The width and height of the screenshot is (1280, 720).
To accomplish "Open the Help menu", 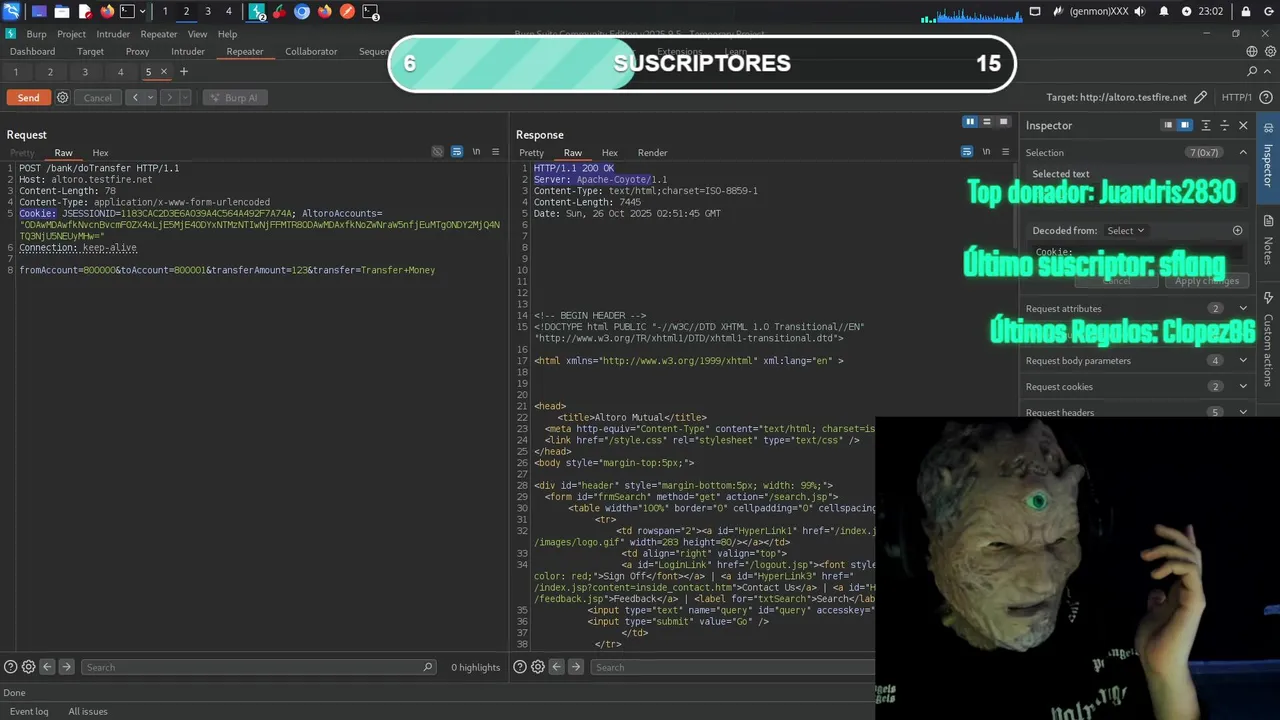I will 227,34.
